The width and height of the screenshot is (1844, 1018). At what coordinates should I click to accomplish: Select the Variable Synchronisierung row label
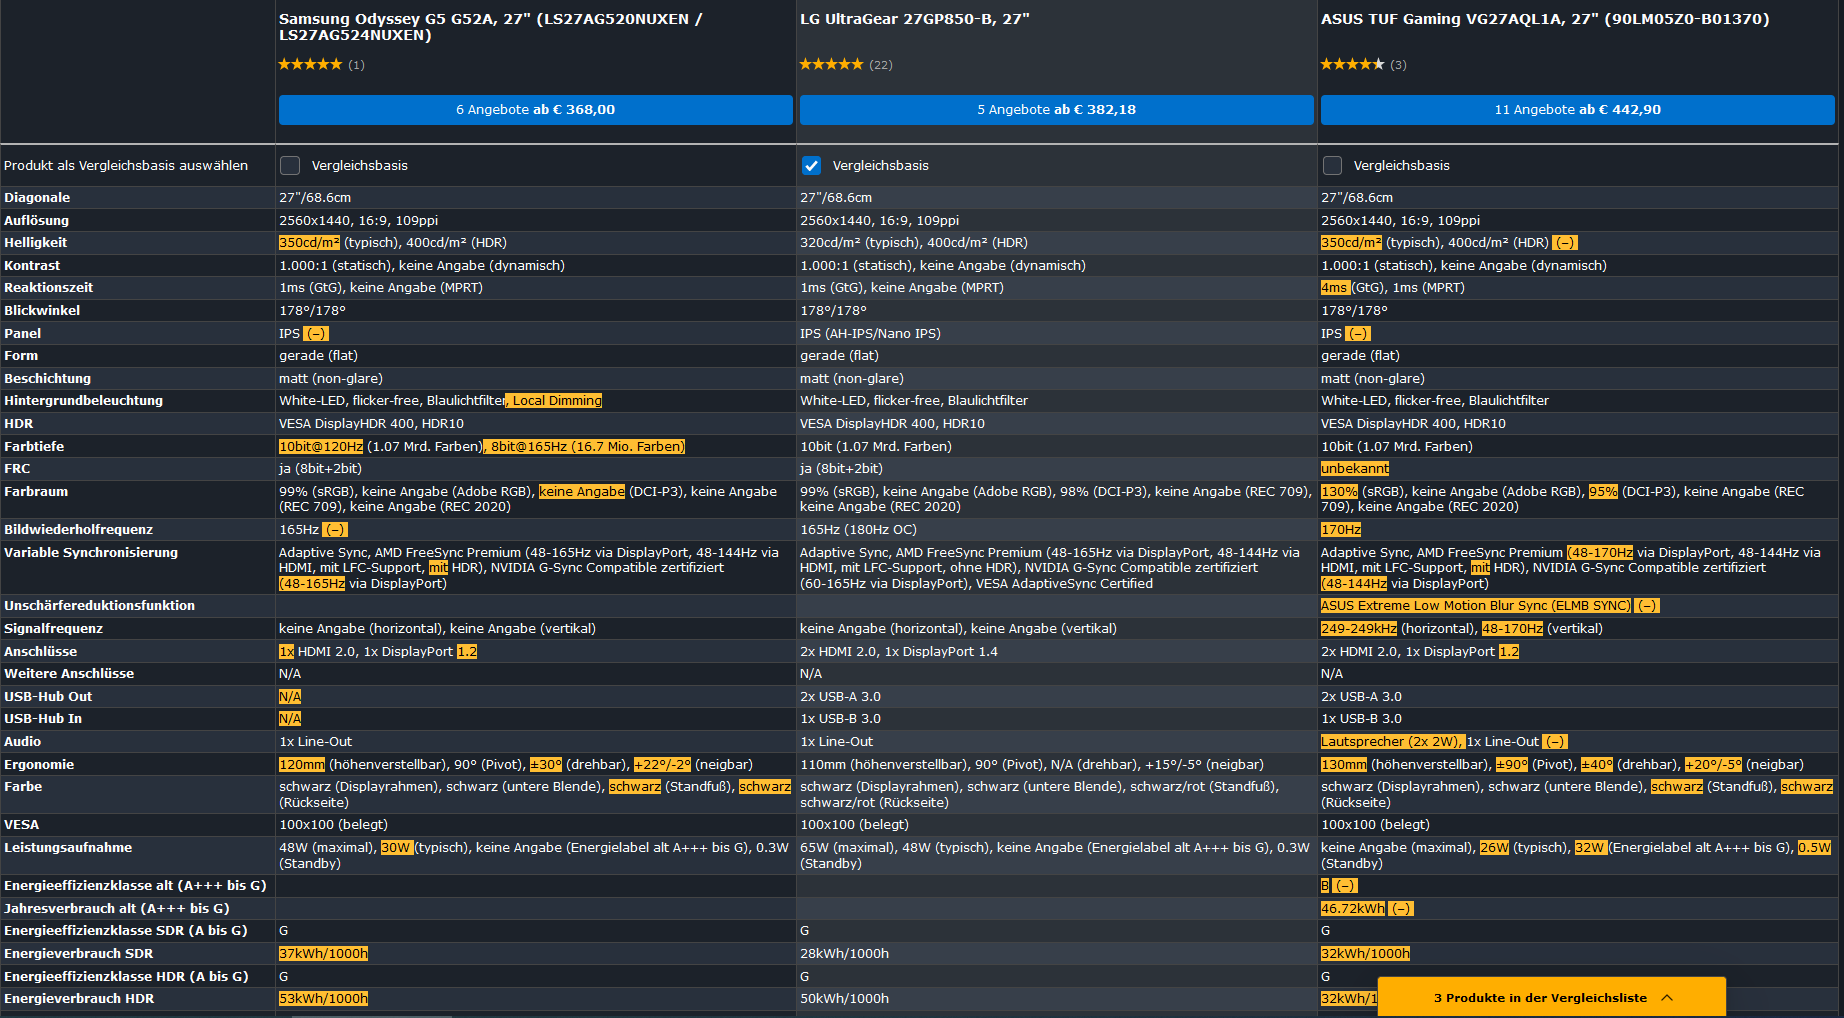(91, 553)
